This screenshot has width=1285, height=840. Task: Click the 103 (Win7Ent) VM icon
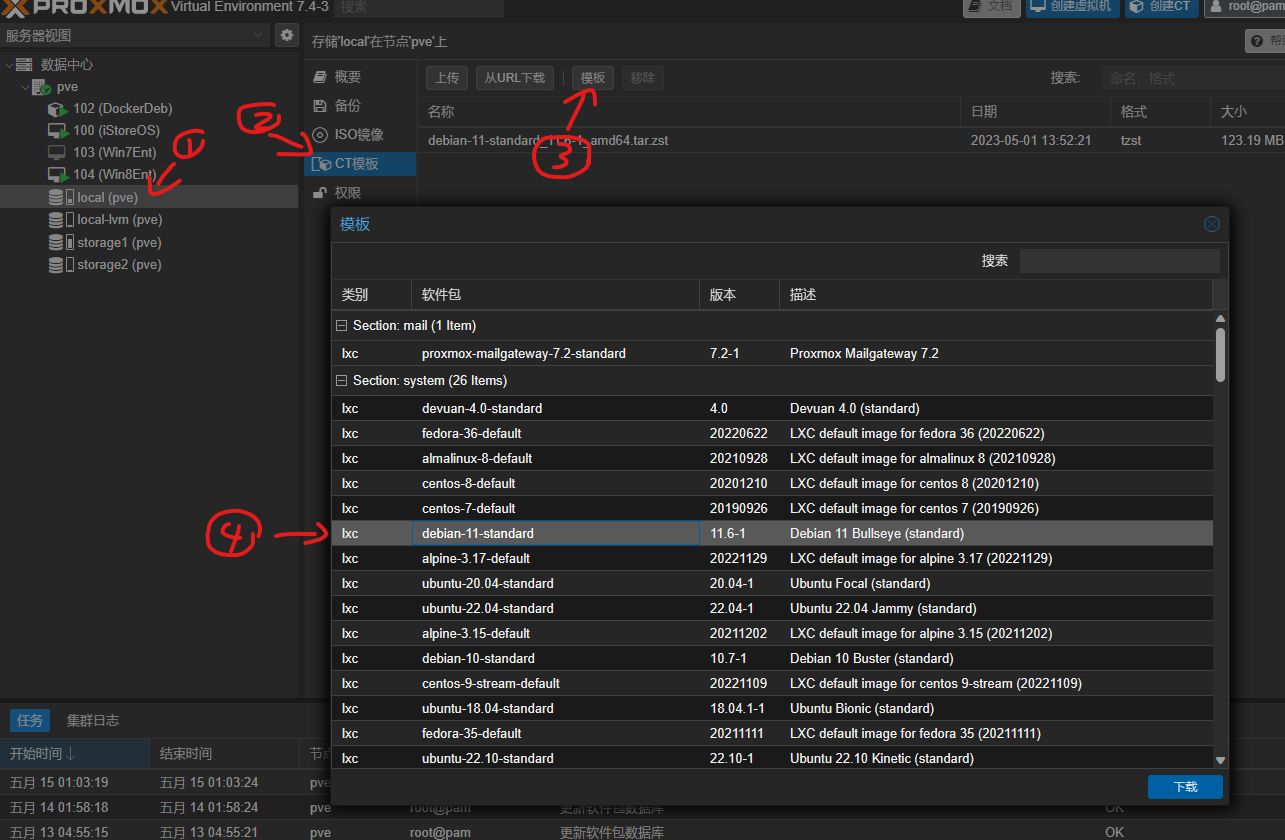pyautogui.click(x=58, y=153)
